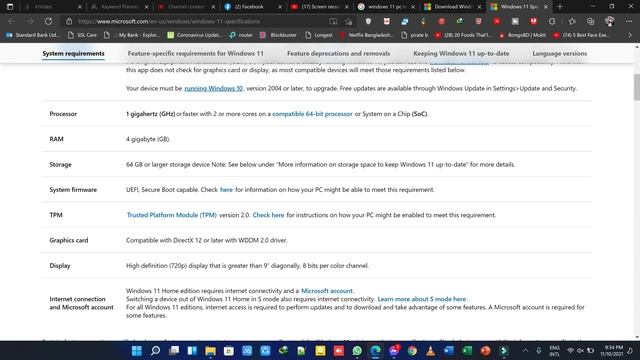This screenshot has width=640, height=360.
Task: Open Language versions section
Action: (560, 53)
